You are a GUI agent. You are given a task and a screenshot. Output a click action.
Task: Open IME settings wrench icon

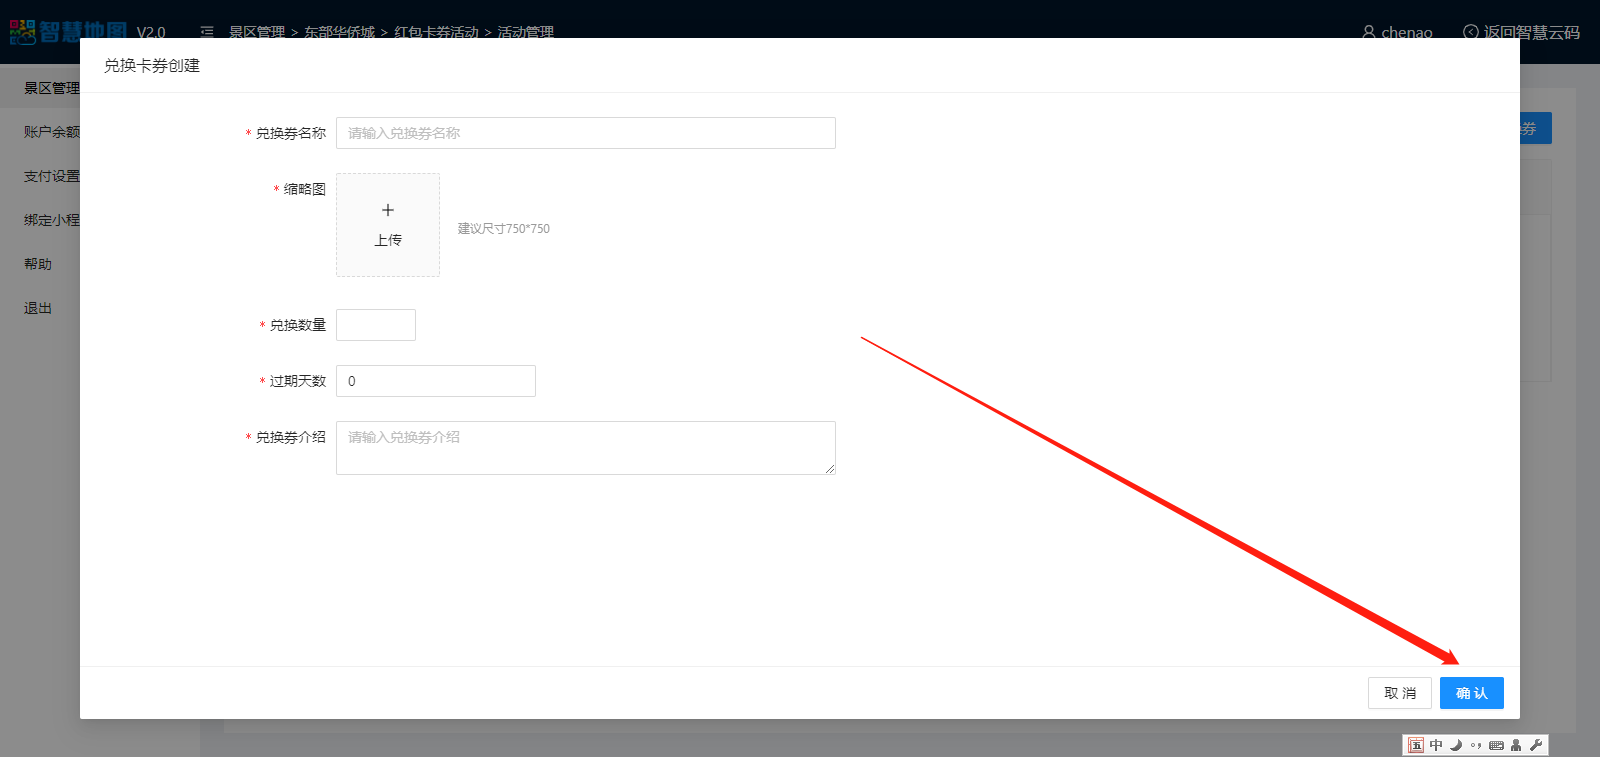tap(1536, 745)
